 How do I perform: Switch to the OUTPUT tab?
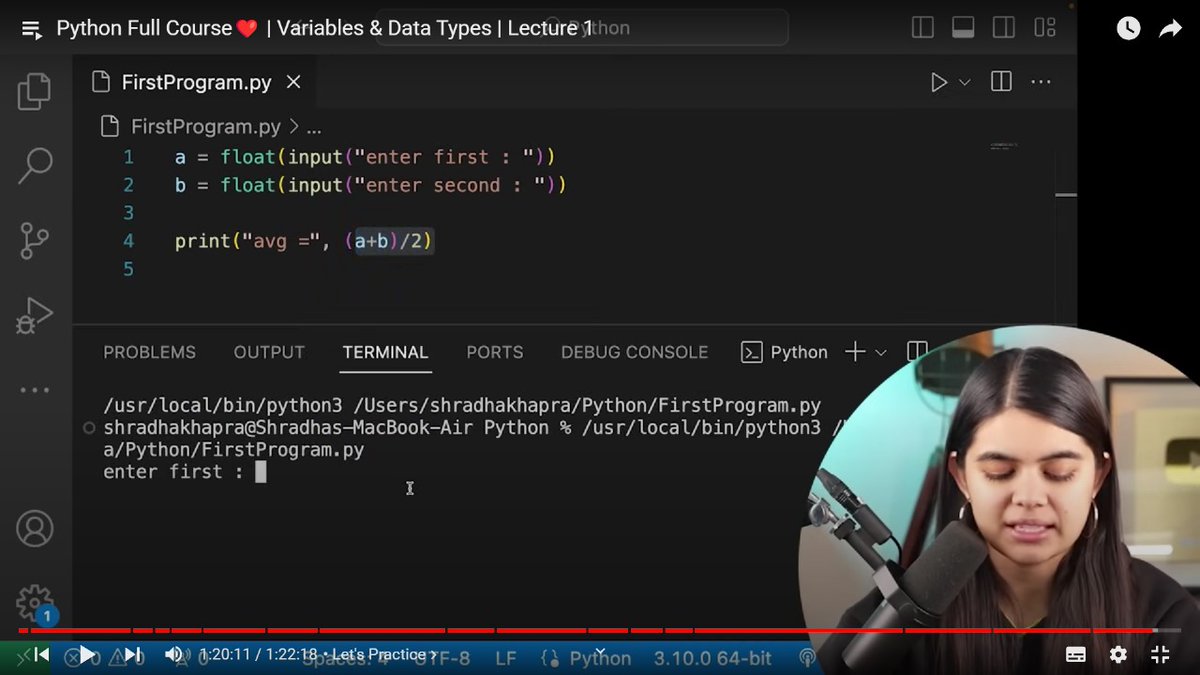268,352
